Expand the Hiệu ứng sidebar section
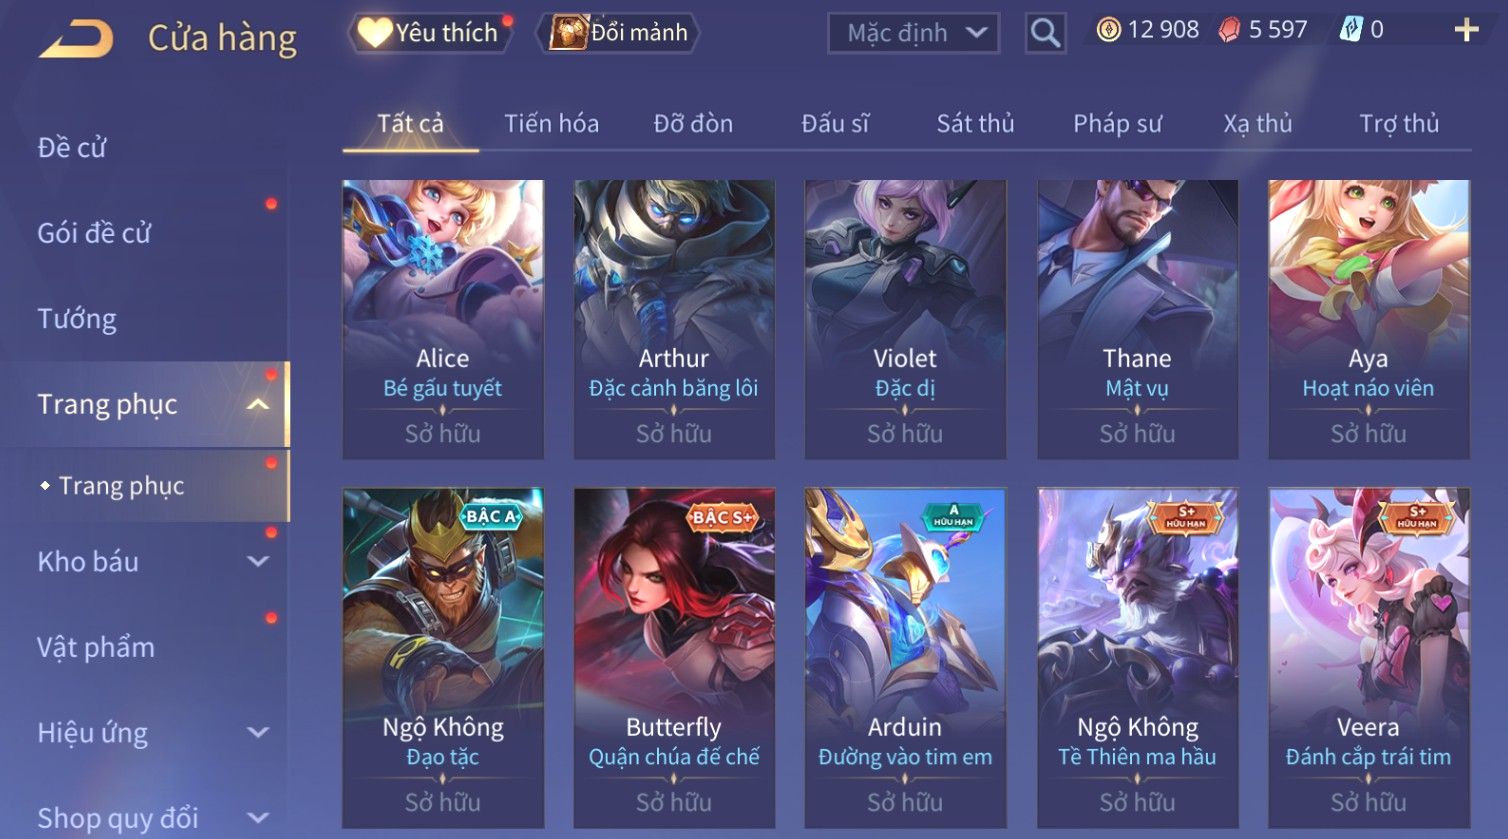The width and height of the screenshot is (1508, 839). pyautogui.click(x=258, y=733)
